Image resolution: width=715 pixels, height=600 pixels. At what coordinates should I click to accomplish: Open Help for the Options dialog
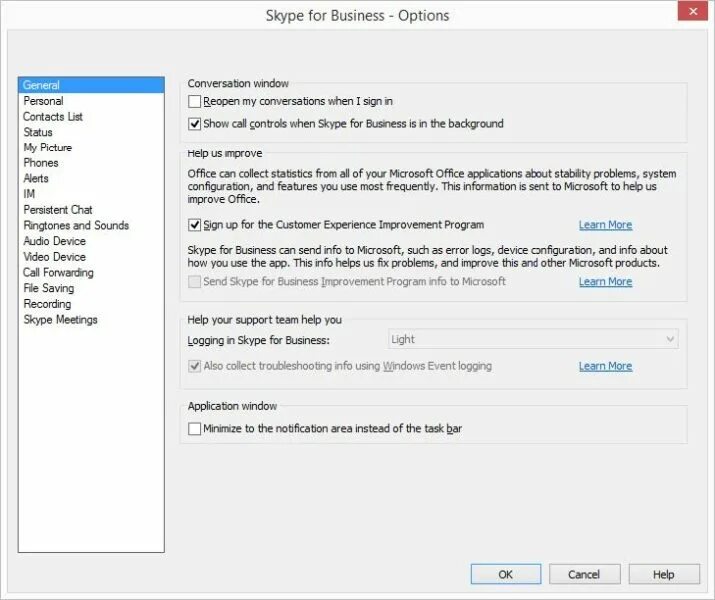click(x=664, y=574)
